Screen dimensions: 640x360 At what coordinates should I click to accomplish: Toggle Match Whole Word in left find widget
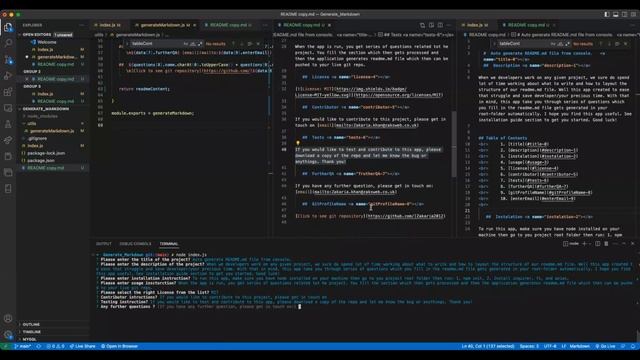coord(193,44)
